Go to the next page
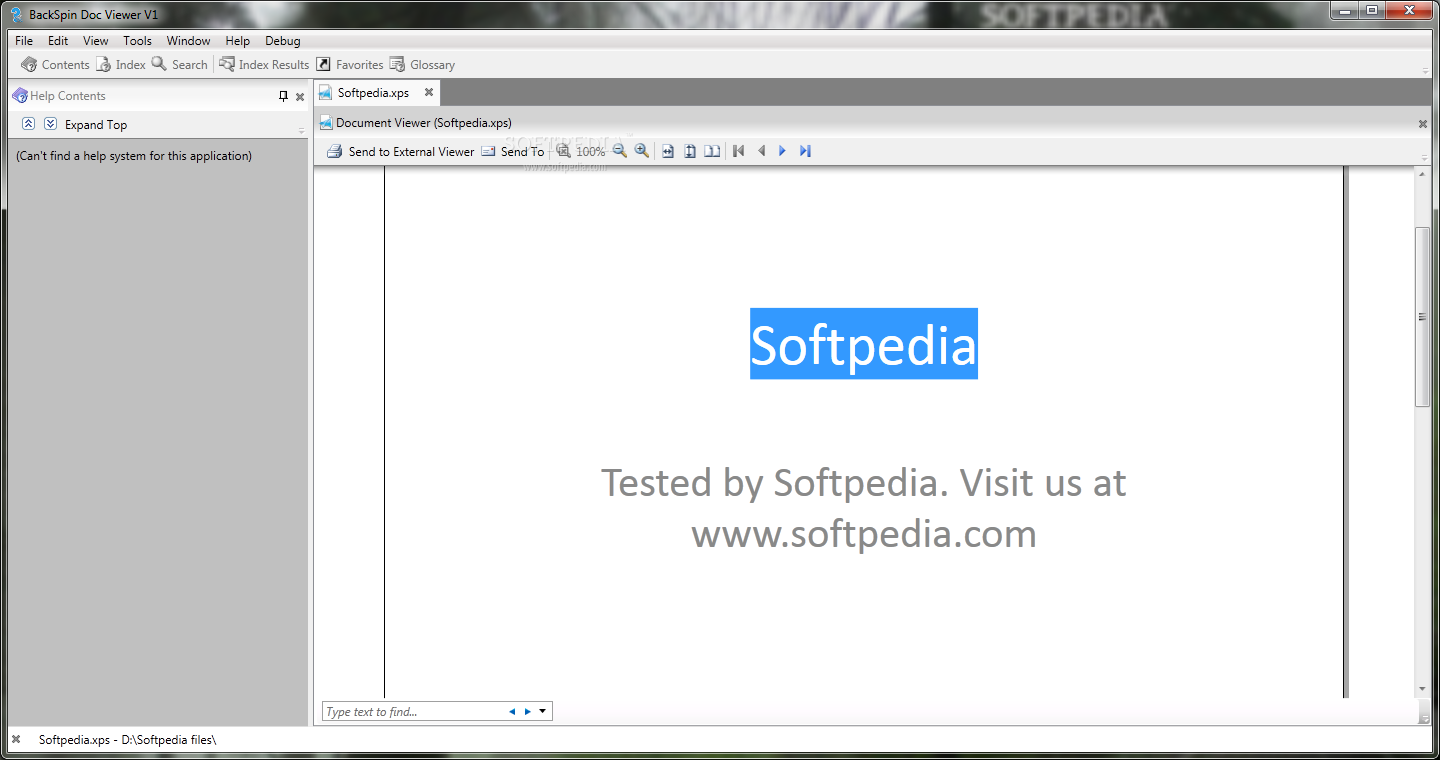This screenshot has width=1440, height=760. pos(783,151)
